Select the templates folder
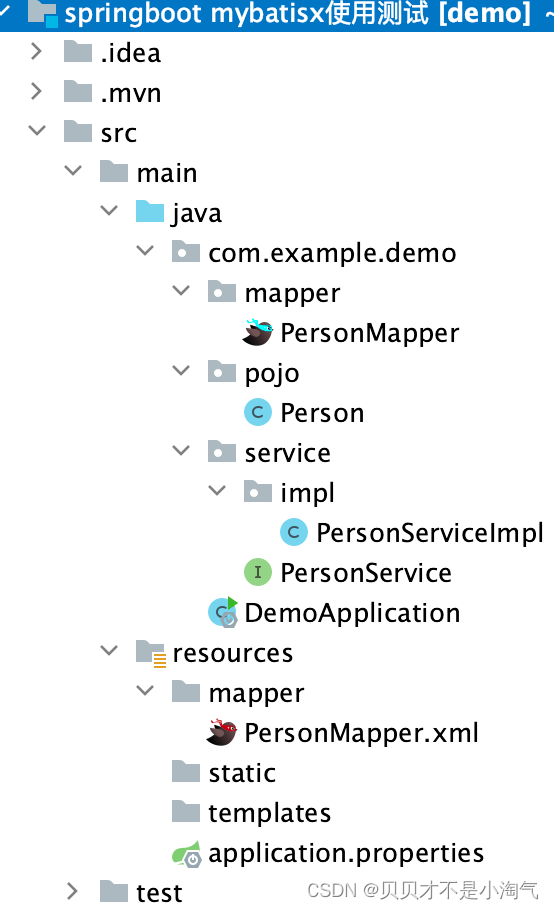The height and width of the screenshot is (910, 554). click(251, 812)
